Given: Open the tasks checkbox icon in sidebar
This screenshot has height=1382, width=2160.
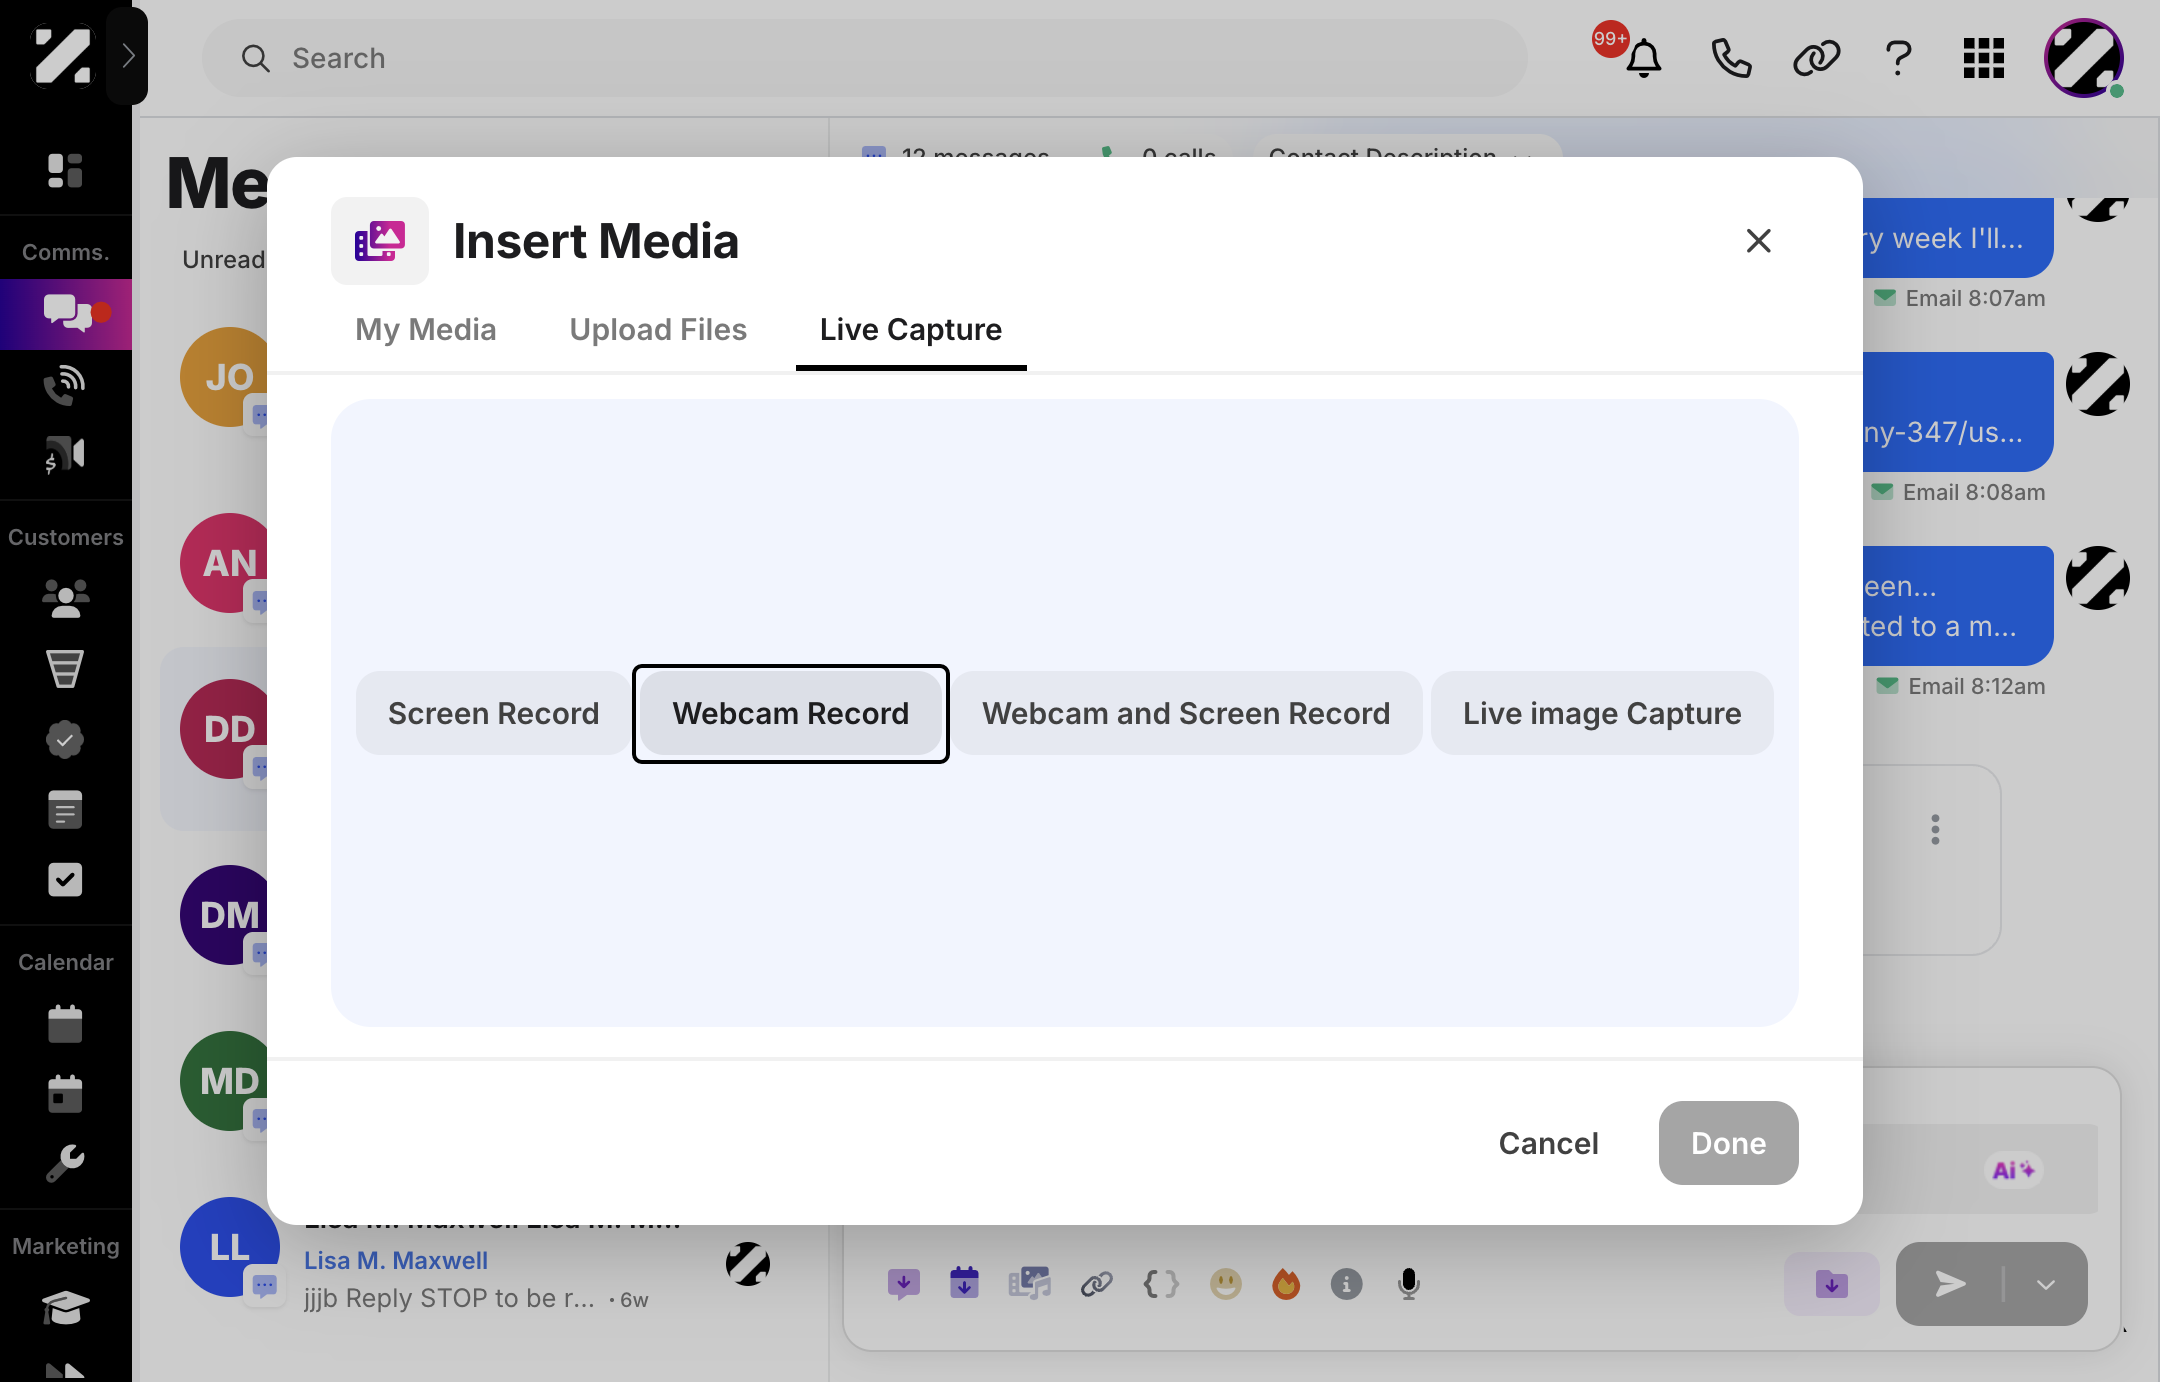Looking at the screenshot, I should coord(65,880).
